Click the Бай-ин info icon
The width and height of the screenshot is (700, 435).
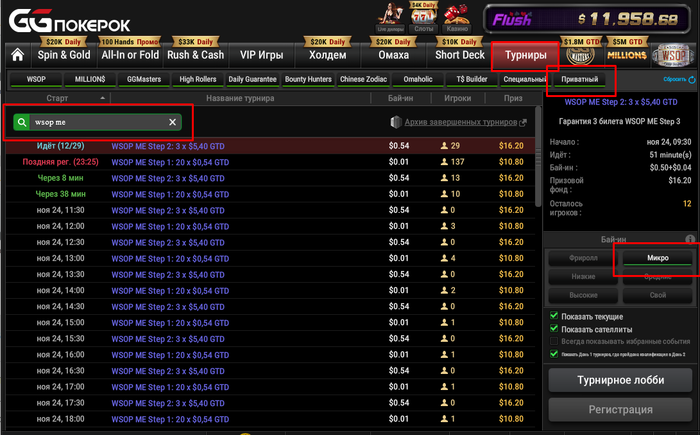(690, 239)
